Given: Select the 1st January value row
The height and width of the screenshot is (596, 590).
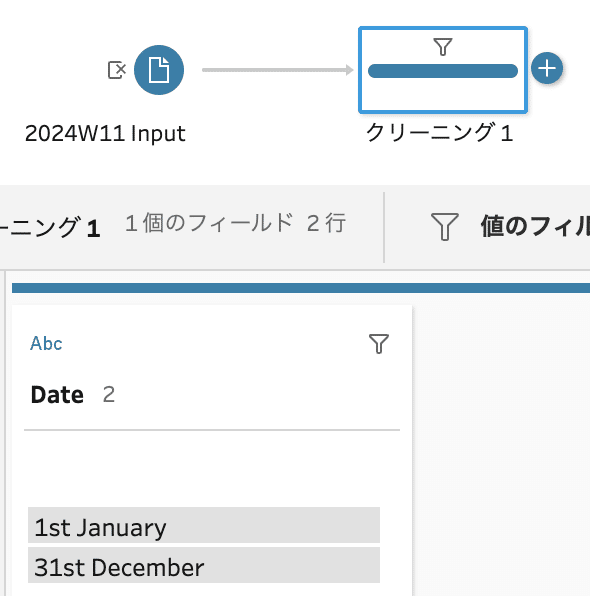Looking at the screenshot, I should pos(204,525).
